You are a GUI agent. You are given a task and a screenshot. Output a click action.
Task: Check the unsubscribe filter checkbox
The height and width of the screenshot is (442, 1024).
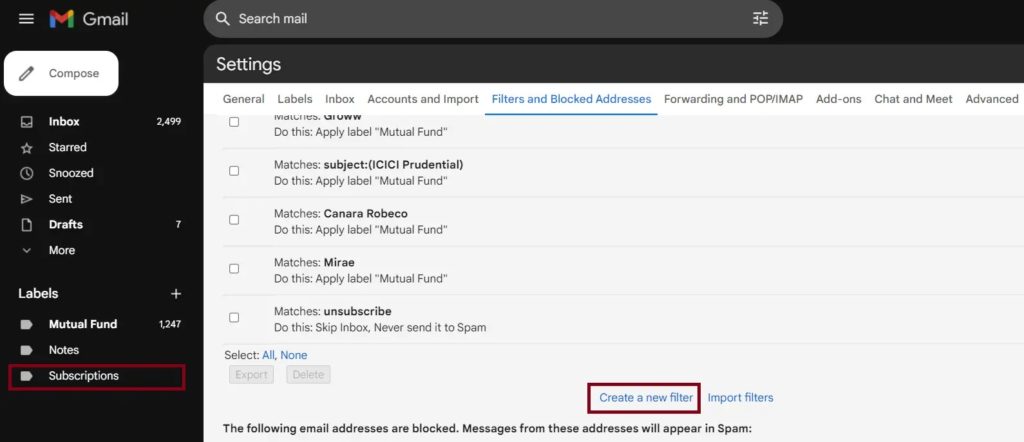tap(234, 318)
